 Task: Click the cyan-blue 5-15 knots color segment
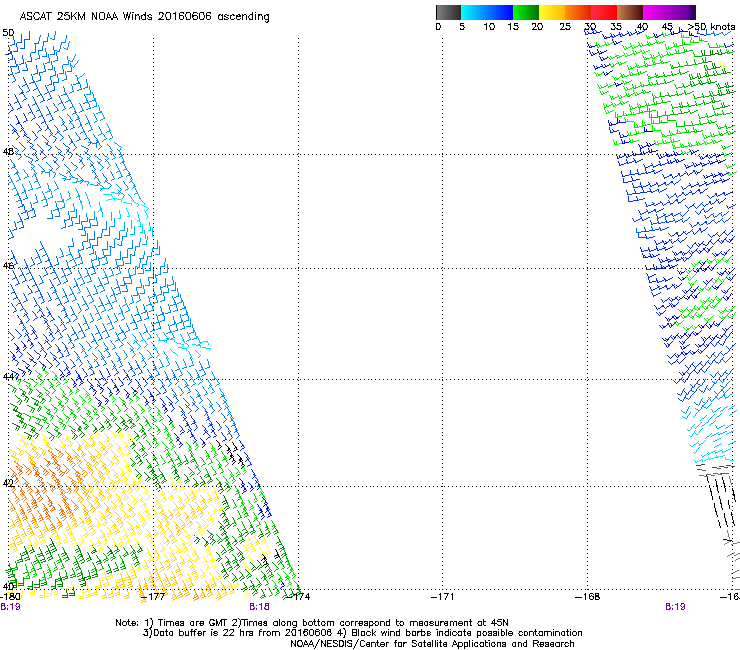pos(487,12)
